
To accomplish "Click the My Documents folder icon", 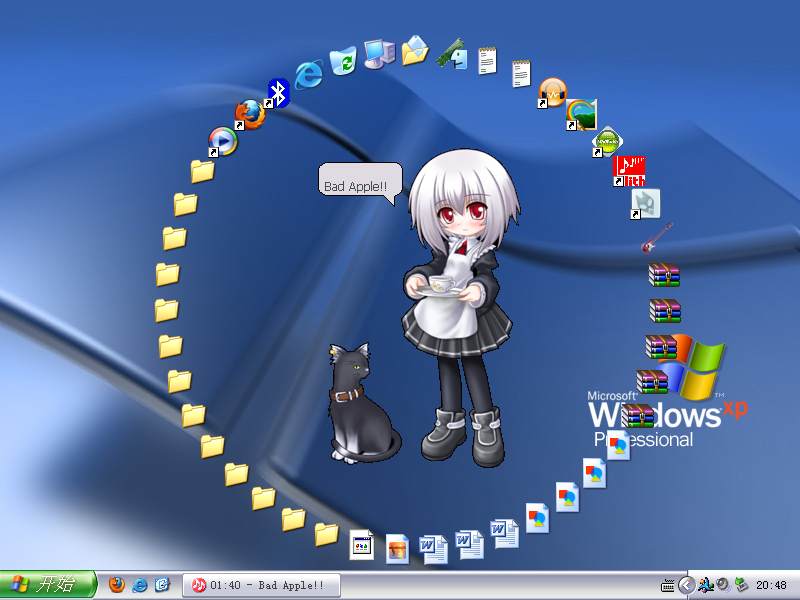I will click(415, 50).
